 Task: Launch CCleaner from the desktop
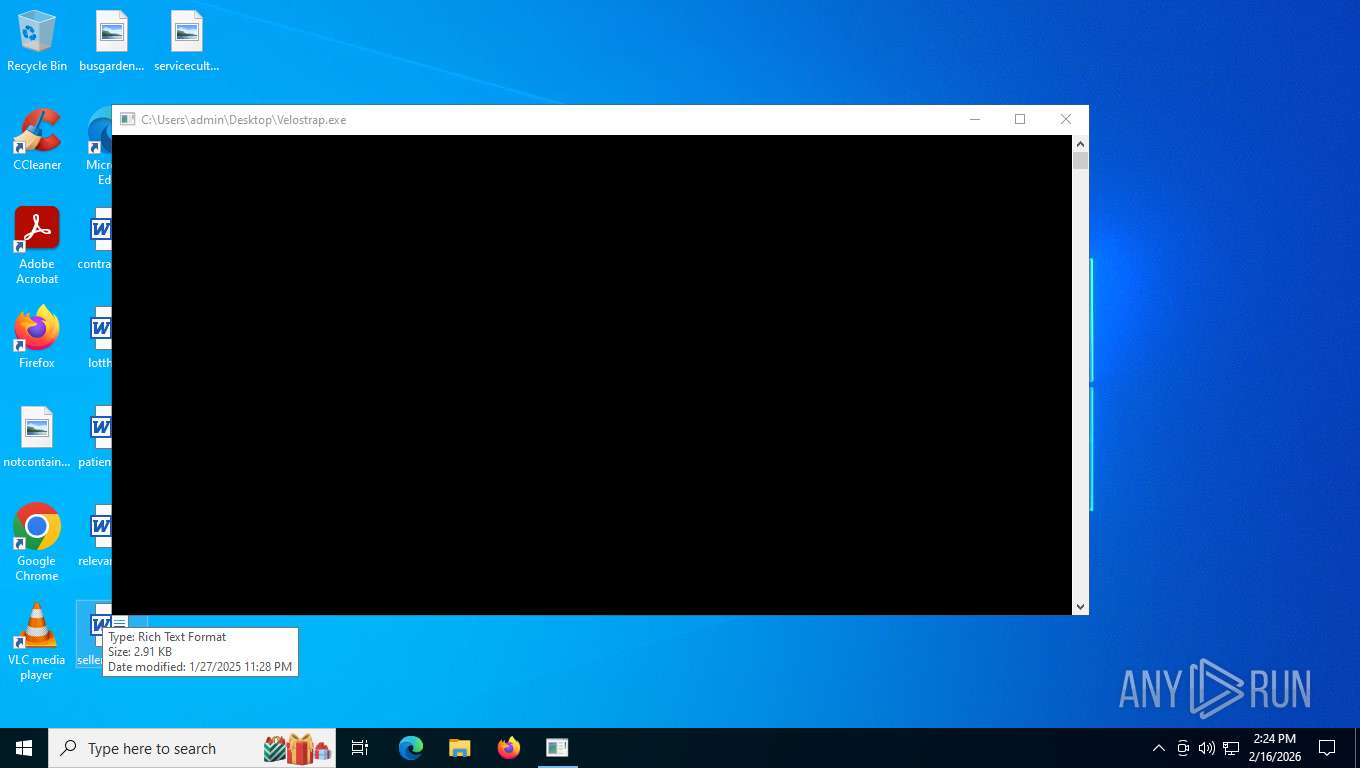(37, 140)
